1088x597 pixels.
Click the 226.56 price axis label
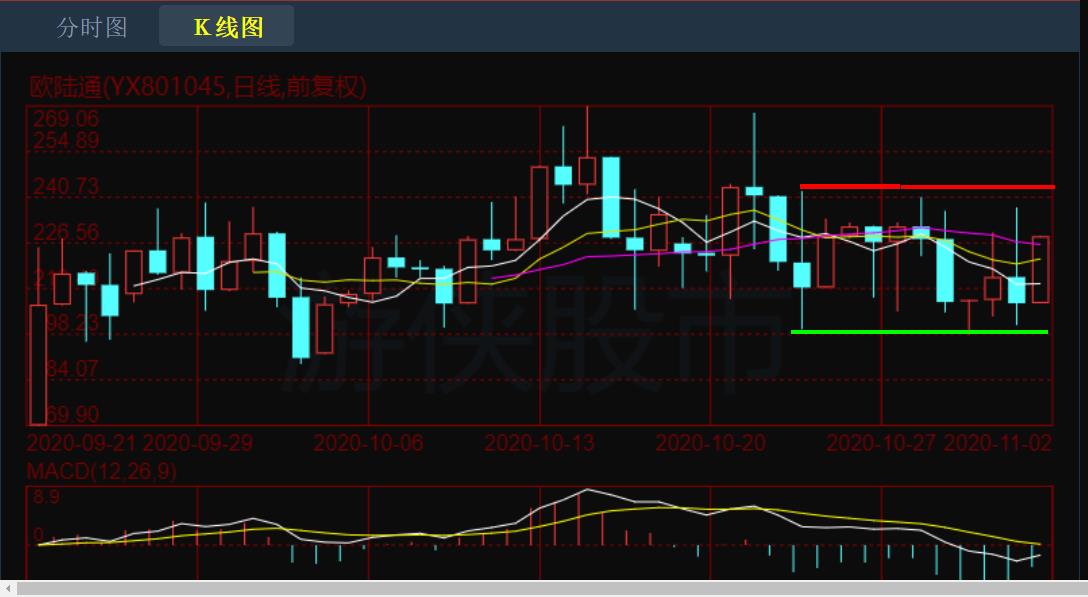[x=67, y=232]
